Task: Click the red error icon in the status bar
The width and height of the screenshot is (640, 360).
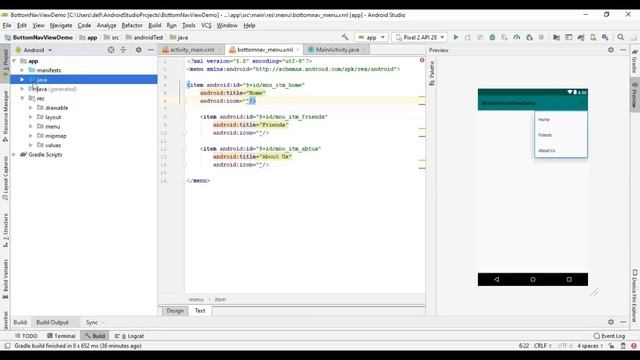Action: (x=634, y=346)
